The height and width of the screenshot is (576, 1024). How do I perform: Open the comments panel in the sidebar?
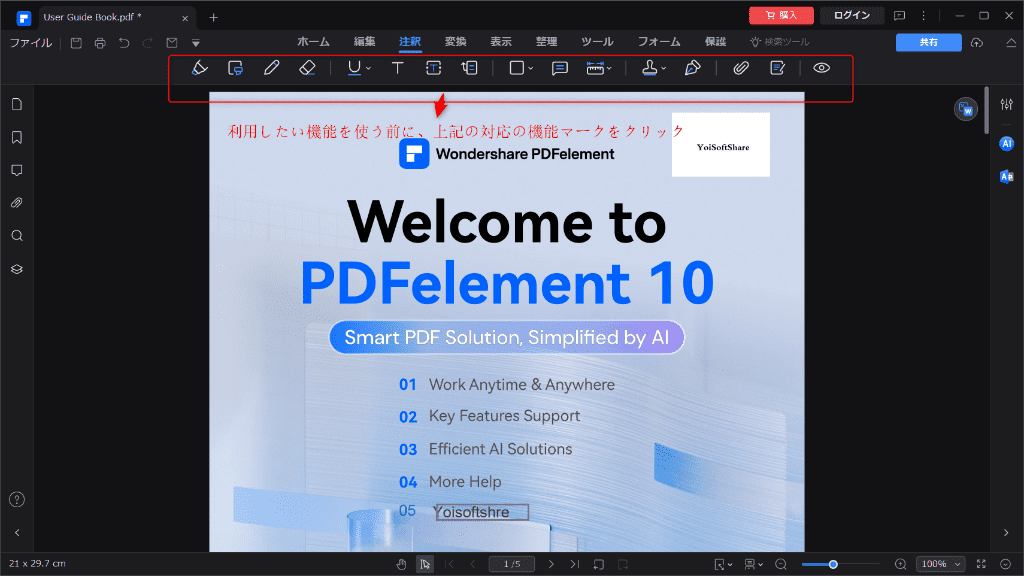tap(17, 170)
